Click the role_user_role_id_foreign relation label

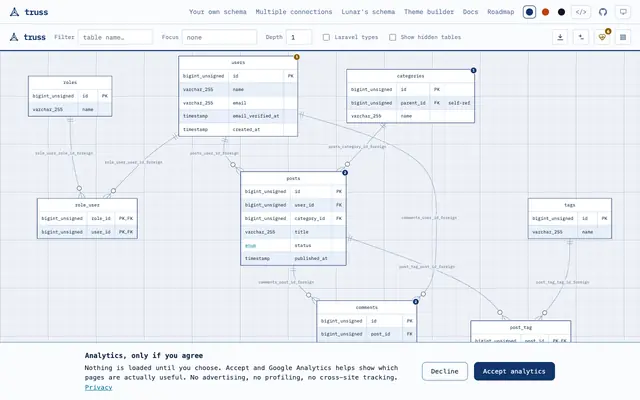pyautogui.click(x=64, y=153)
